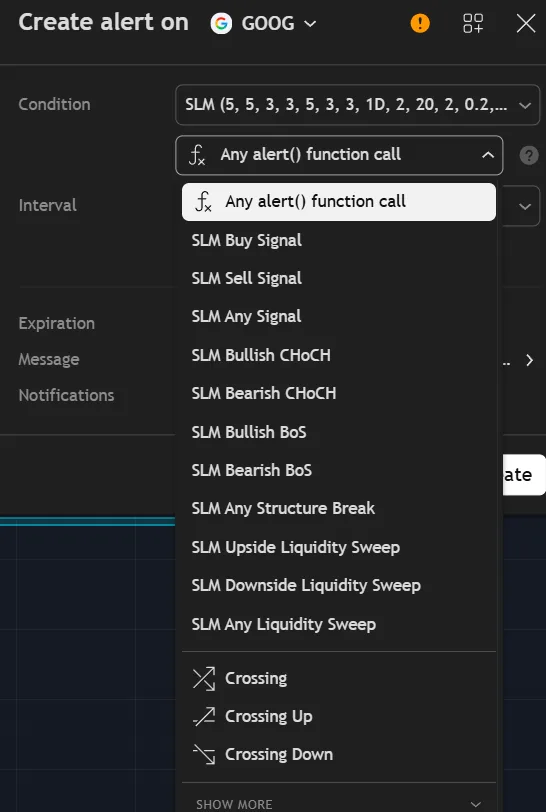Choose SLM Sell Signal option

pyautogui.click(x=339, y=279)
